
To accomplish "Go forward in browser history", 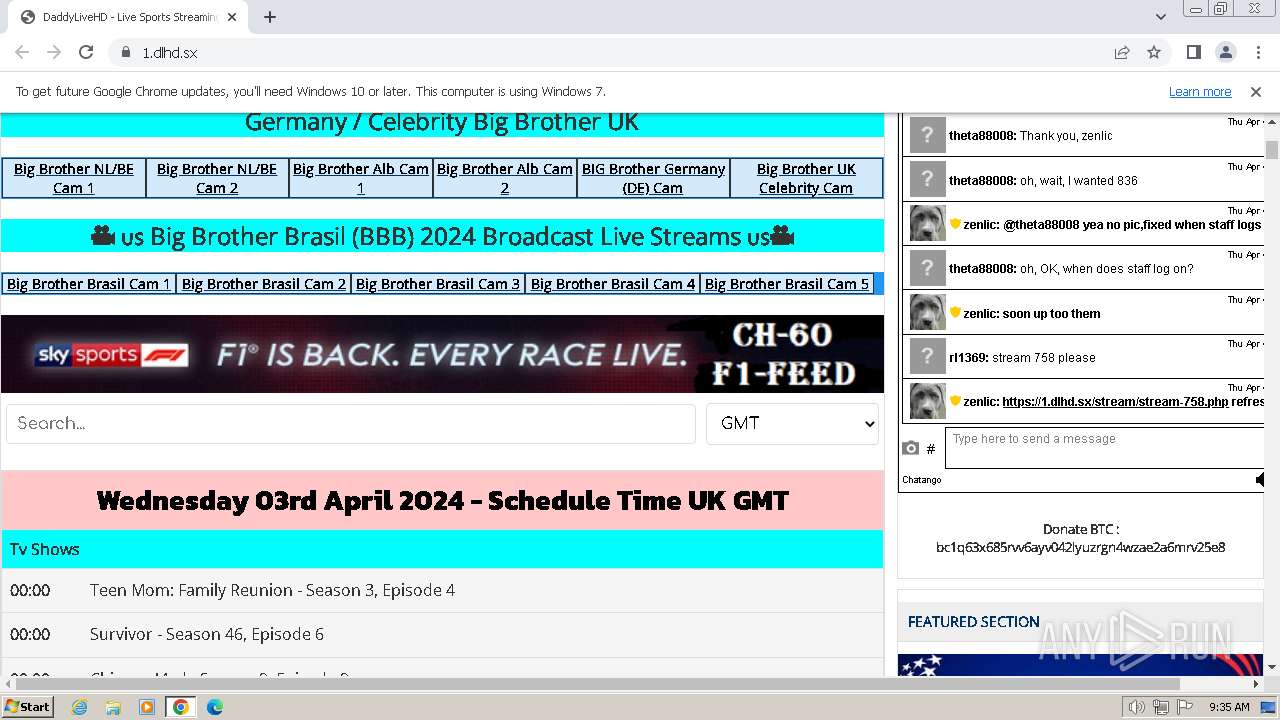I will [x=54, y=52].
